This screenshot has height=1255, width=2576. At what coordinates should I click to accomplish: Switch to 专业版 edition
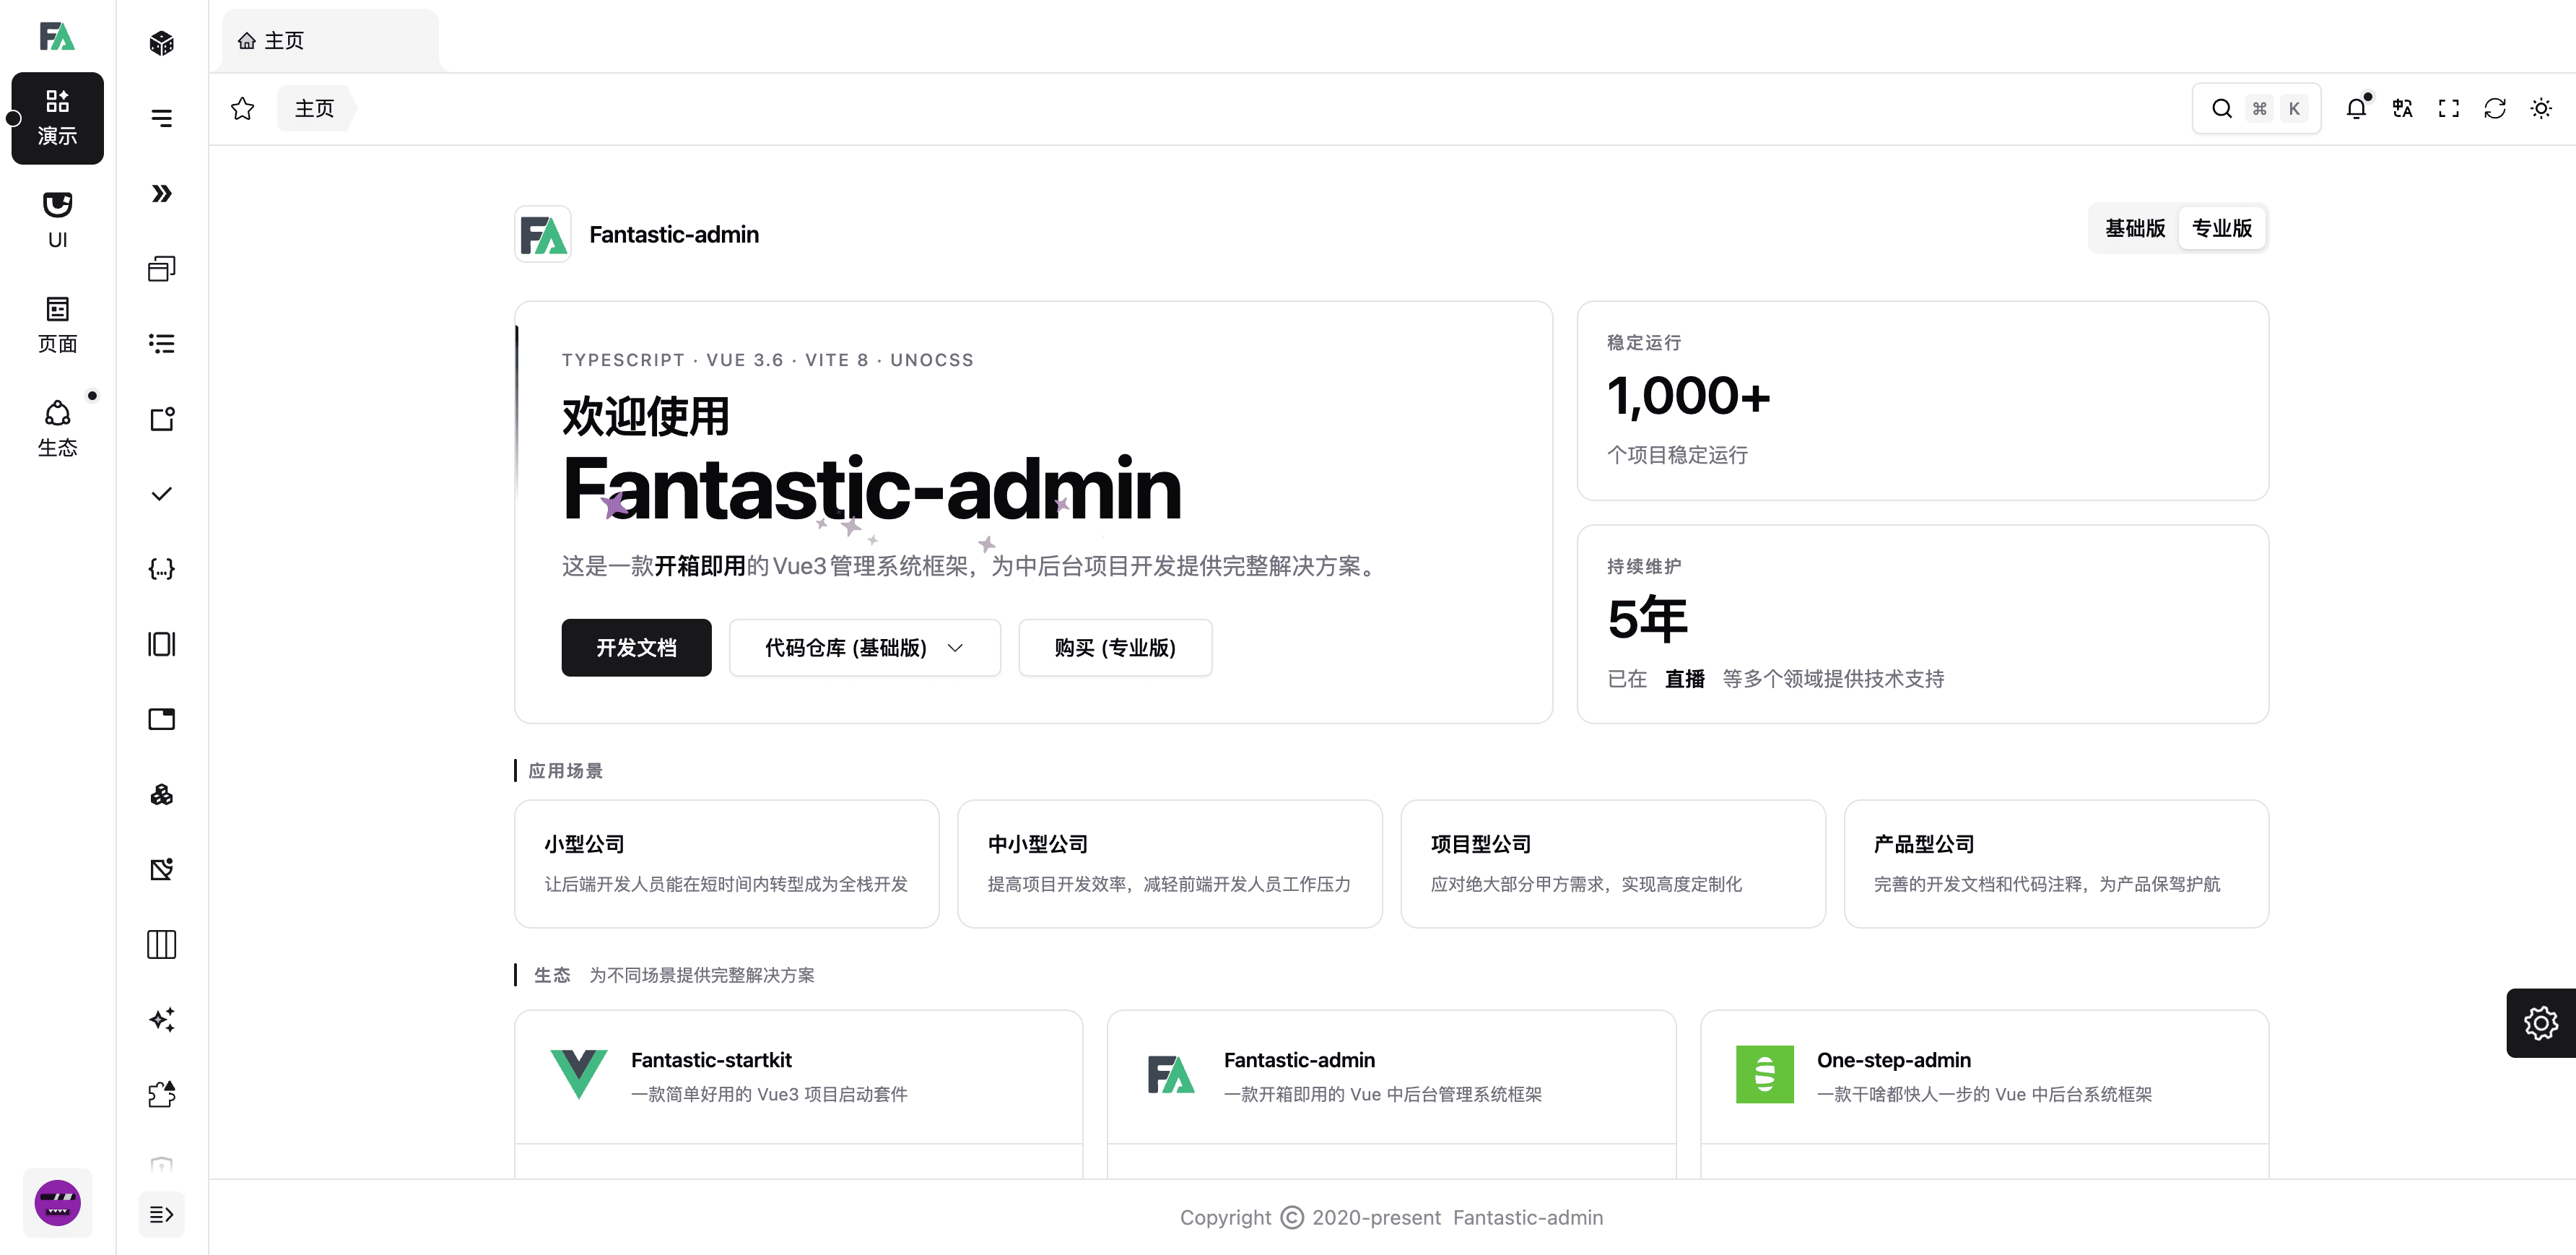2221,228
